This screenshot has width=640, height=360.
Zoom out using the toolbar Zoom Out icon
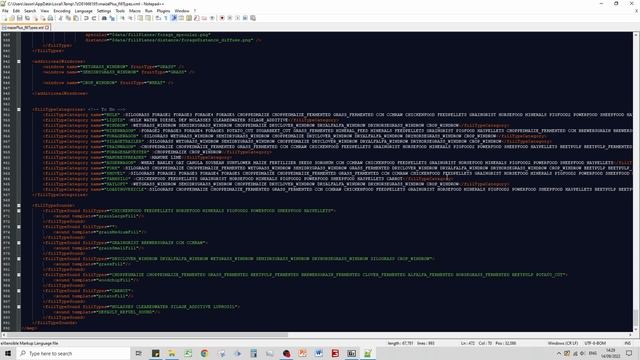(130, 18)
